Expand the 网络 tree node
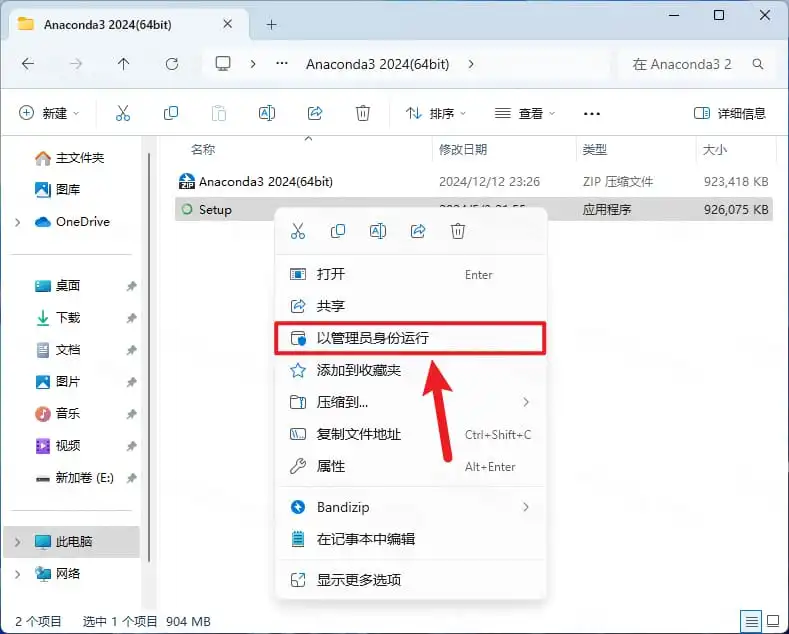The height and width of the screenshot is (634, 789). 18,574
